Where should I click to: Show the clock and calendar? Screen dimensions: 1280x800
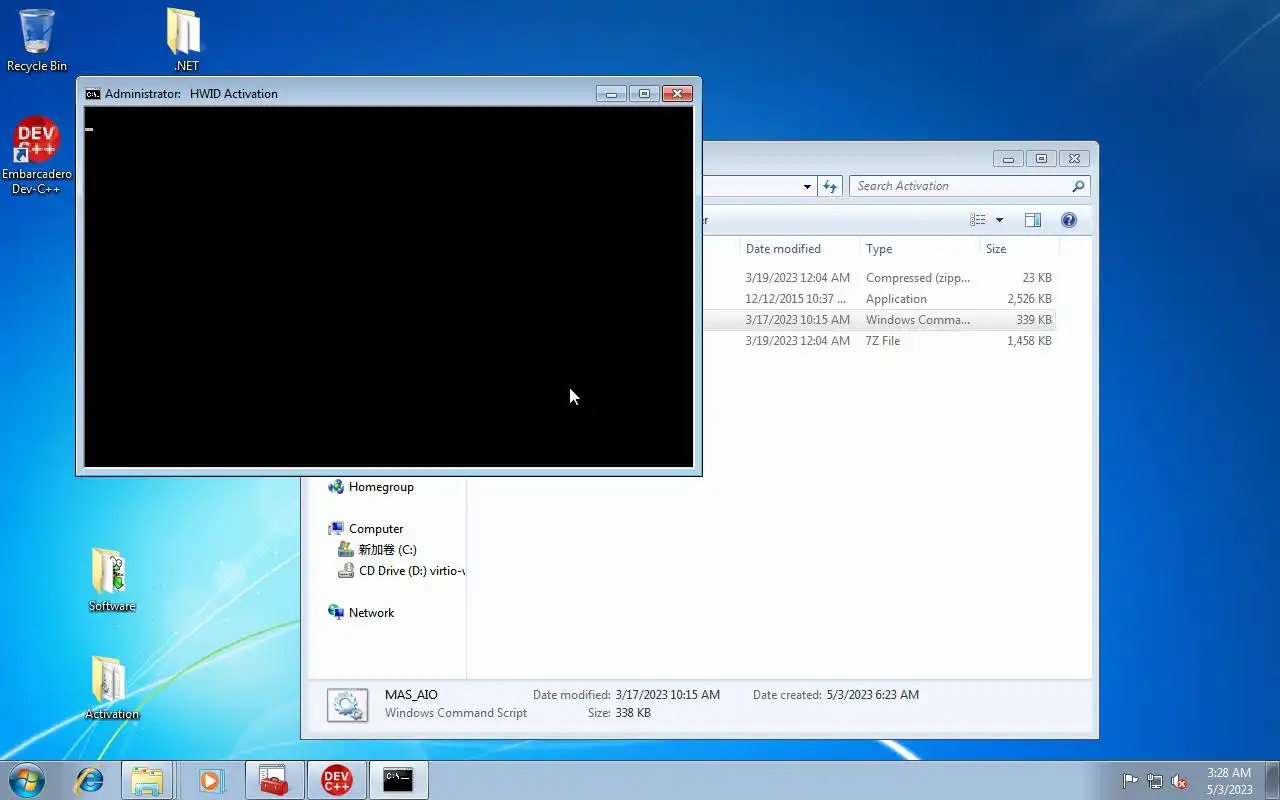pos(1229,781)
